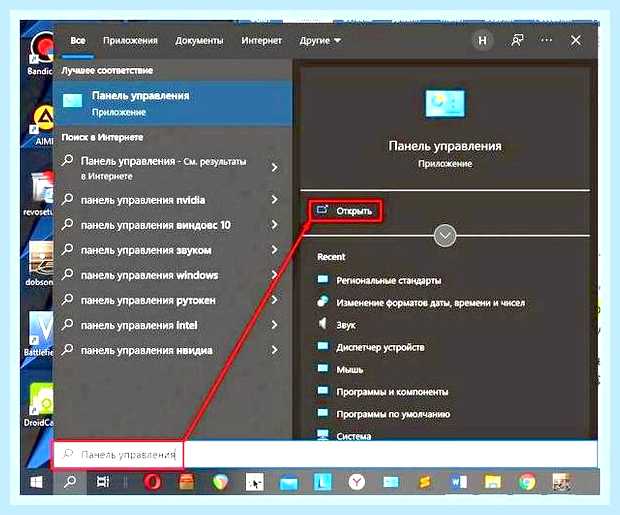Image resolution: width=620 pixels, height=515 pixels.
Task: Open the shield-shaped taskbar app
Action: [x=220, y=482]
